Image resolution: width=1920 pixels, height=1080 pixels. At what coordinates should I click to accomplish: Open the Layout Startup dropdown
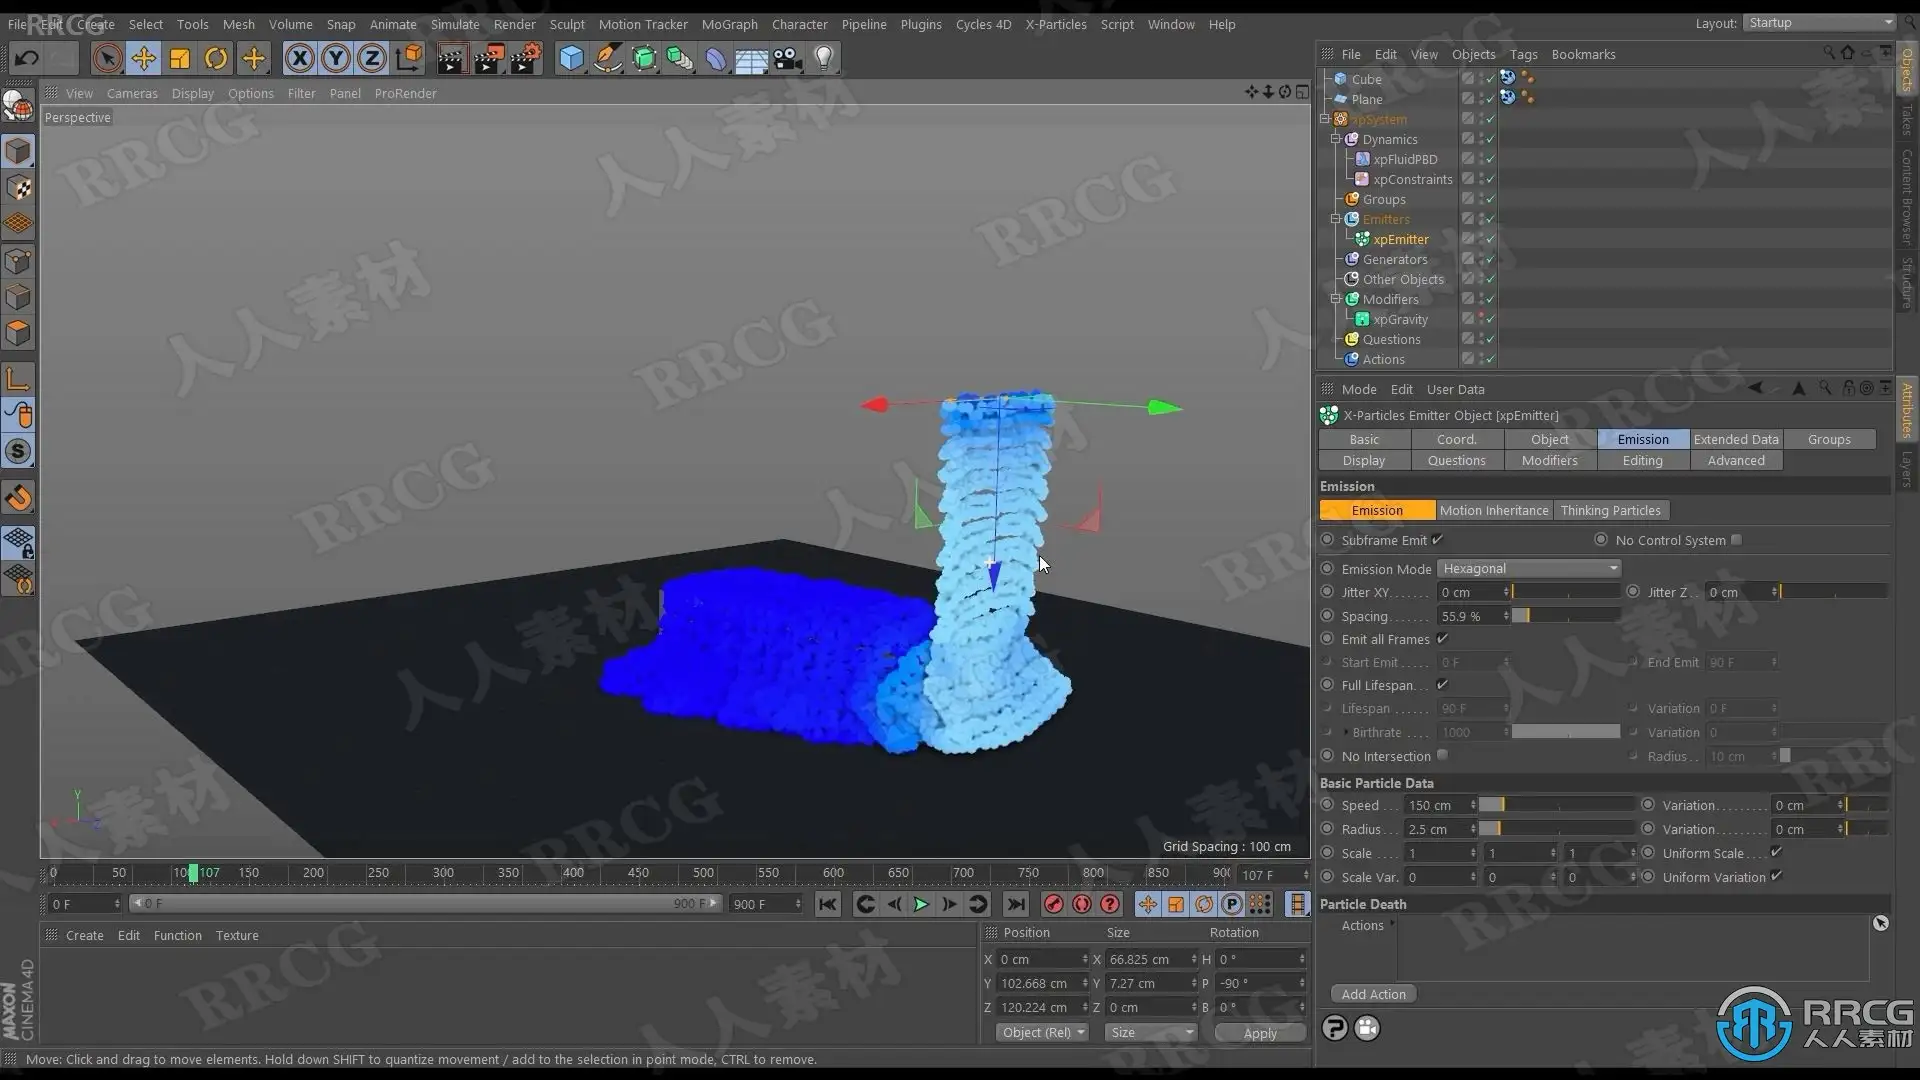pos(1819,23)
